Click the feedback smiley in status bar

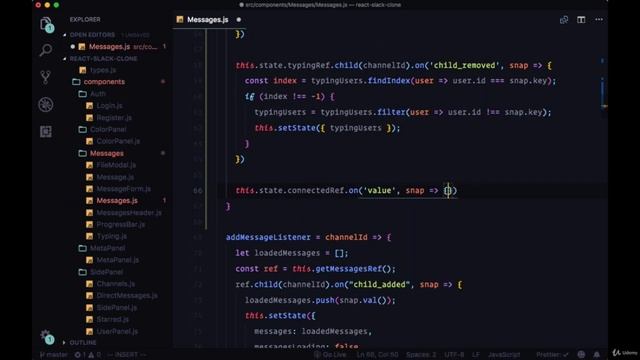click(x=581, y=355)
